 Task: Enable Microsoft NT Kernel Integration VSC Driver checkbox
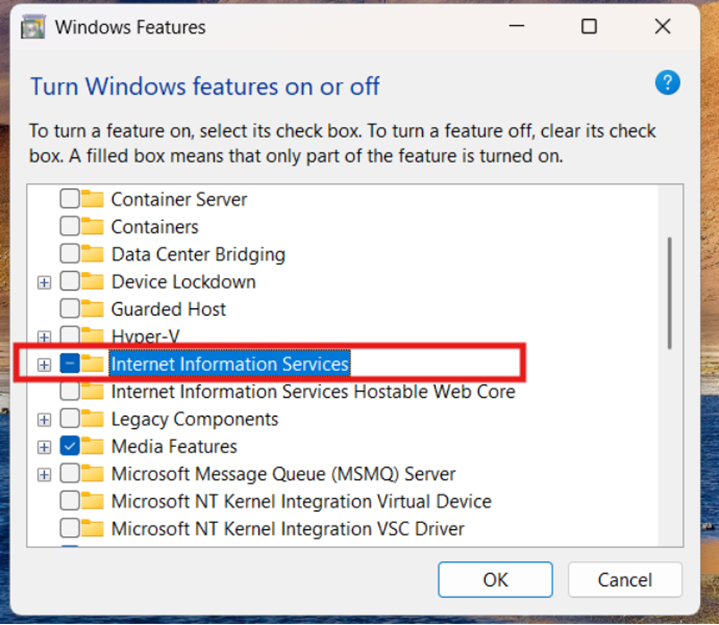coord(70,529)
